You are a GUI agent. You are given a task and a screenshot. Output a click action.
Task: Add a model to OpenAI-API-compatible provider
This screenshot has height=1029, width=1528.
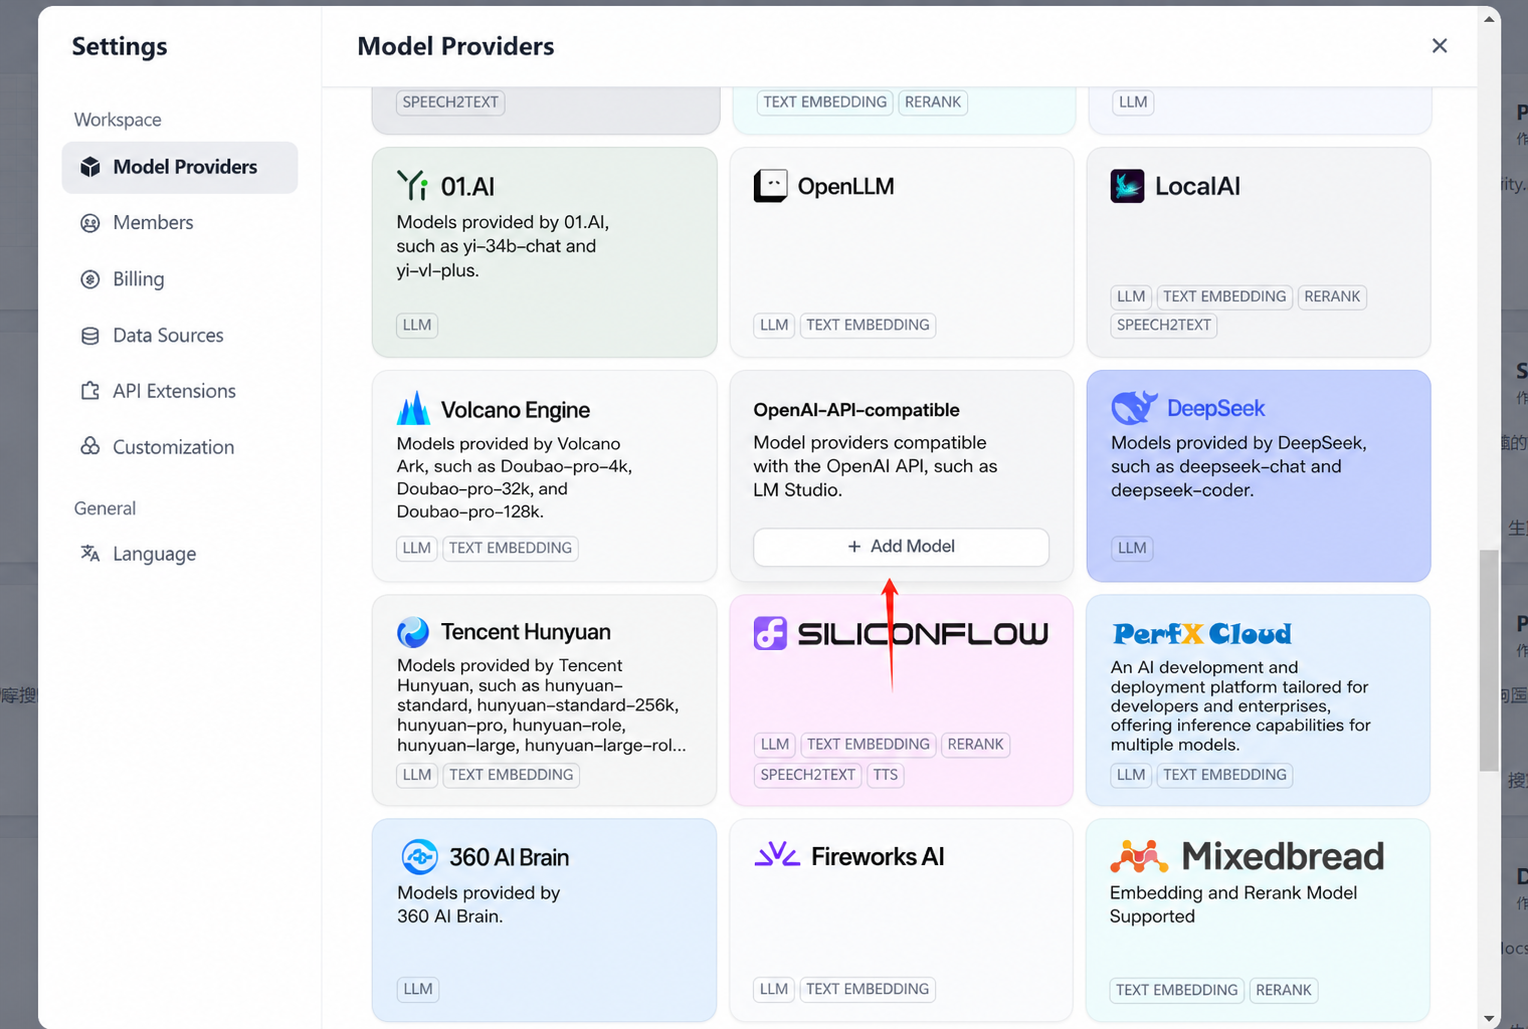pyautogui.click(x=901, y=546)
